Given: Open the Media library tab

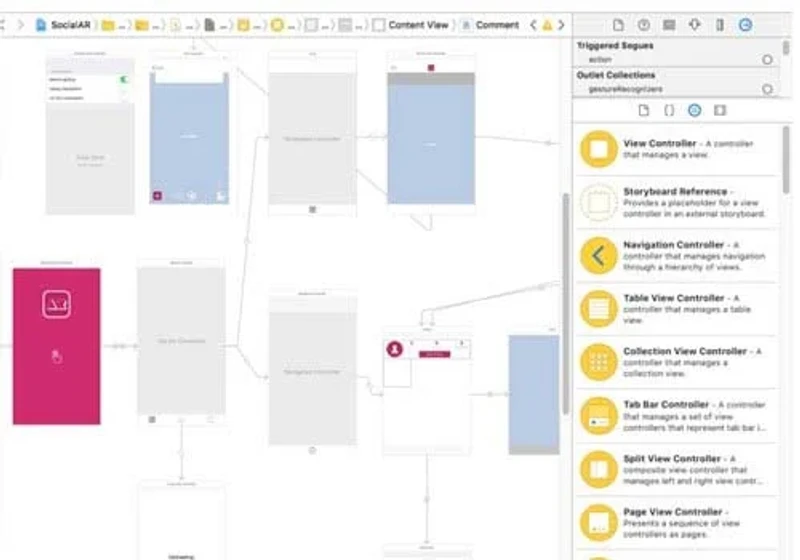Looking at the screenshot, I should pyautogui.click(x=720, y=110).
